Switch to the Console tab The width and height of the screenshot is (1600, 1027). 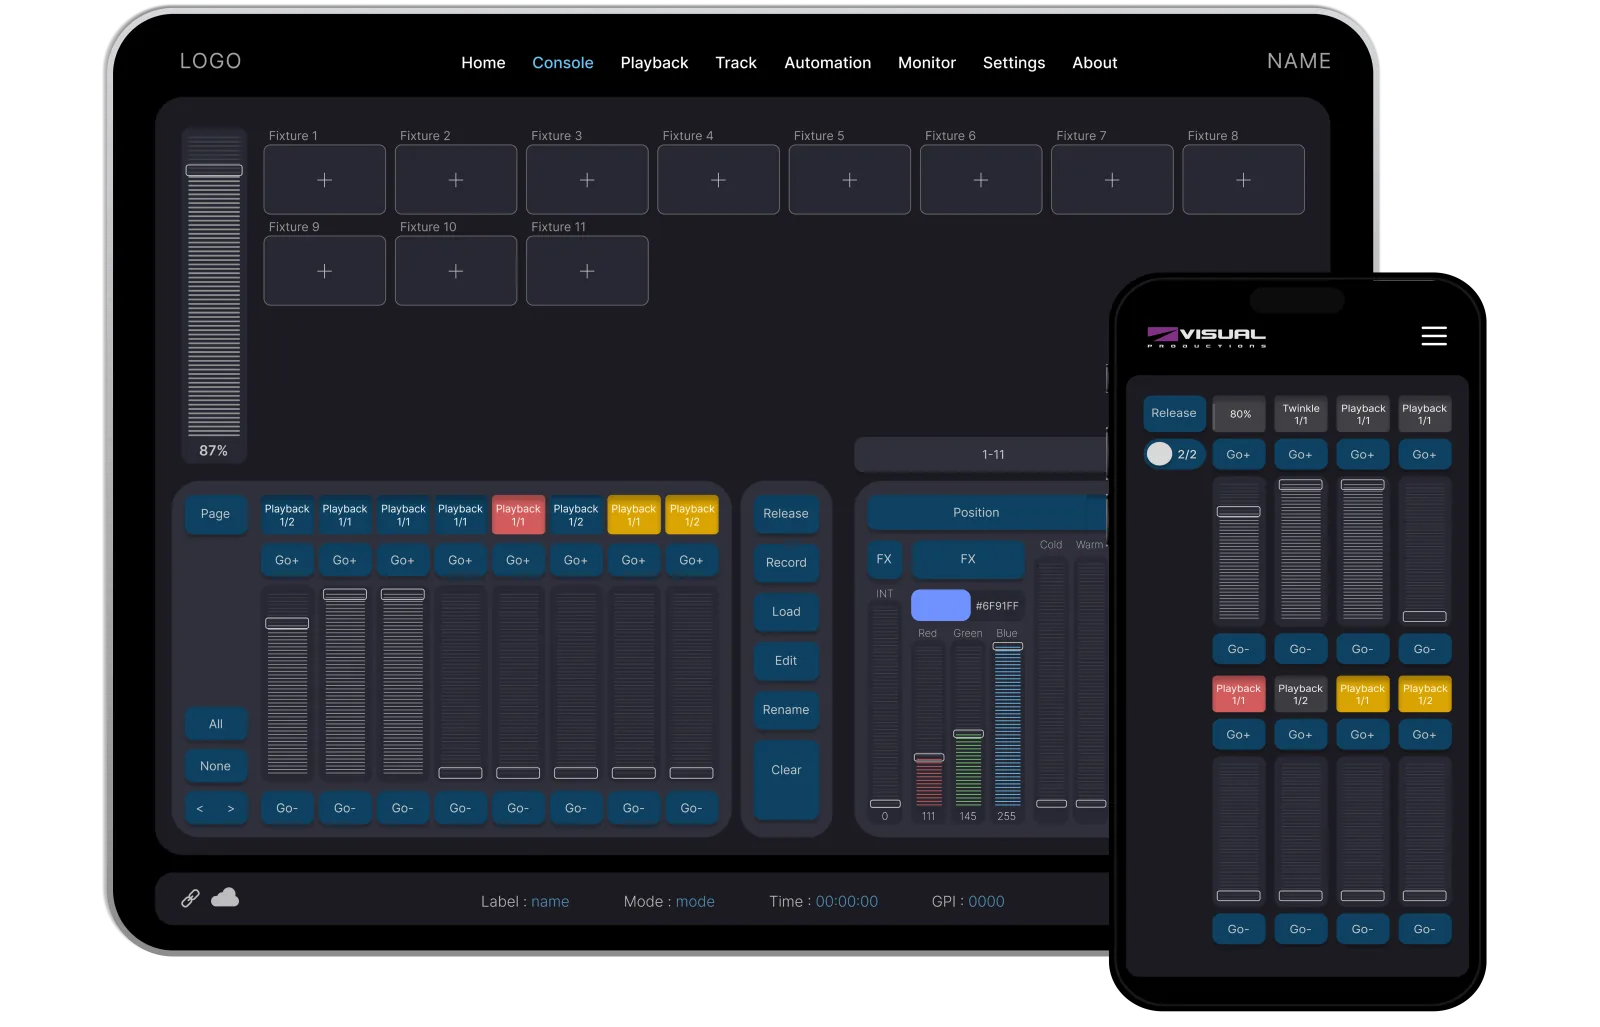click(563, 63)
